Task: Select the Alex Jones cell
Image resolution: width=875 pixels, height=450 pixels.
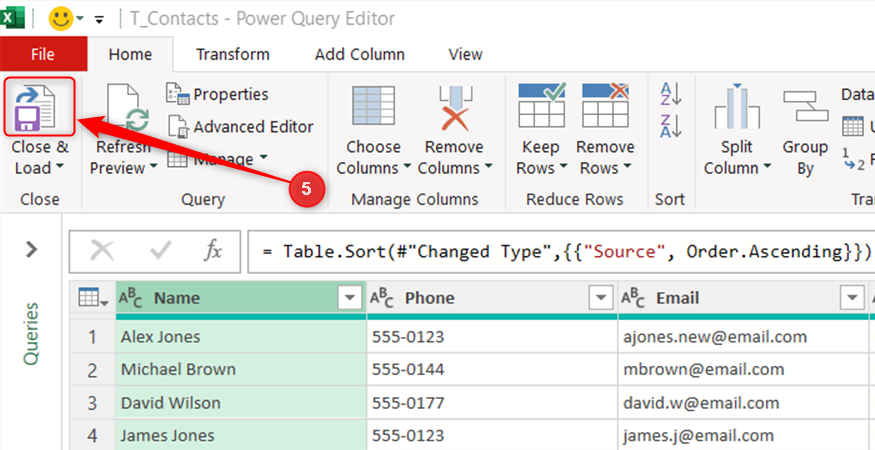Action: click(x=241, y=337)
